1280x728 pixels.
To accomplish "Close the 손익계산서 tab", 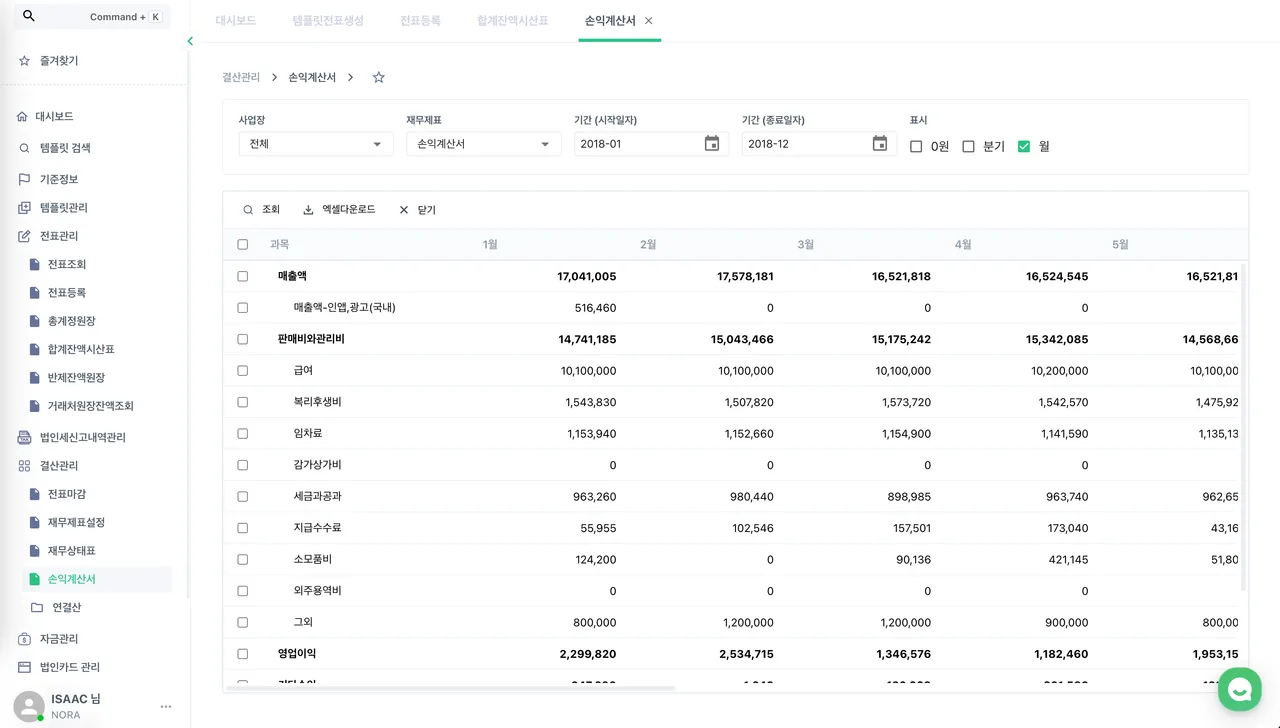I will pos(649,21).
